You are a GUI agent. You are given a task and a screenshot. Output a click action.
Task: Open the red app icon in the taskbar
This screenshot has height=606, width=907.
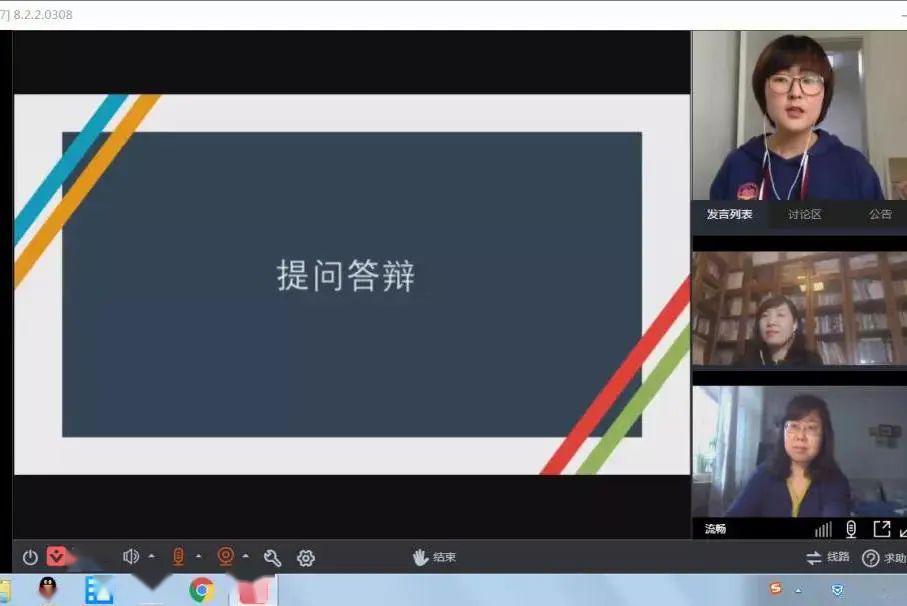pyautogui.click(x=254, y=591)
